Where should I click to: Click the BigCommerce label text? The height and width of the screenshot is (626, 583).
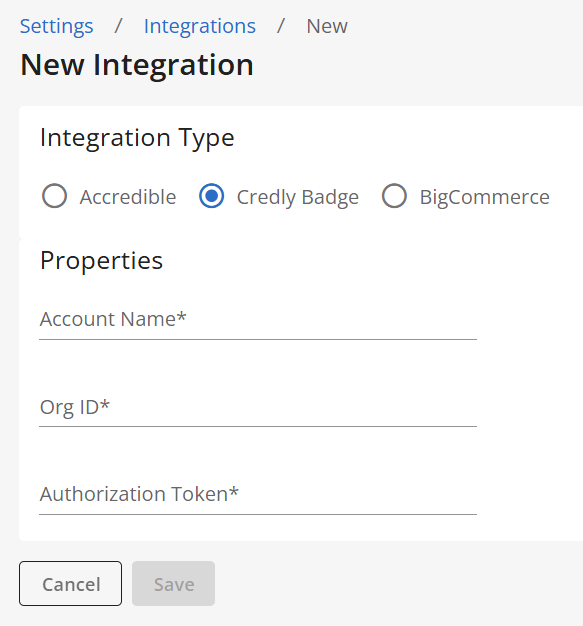(484, 197)
